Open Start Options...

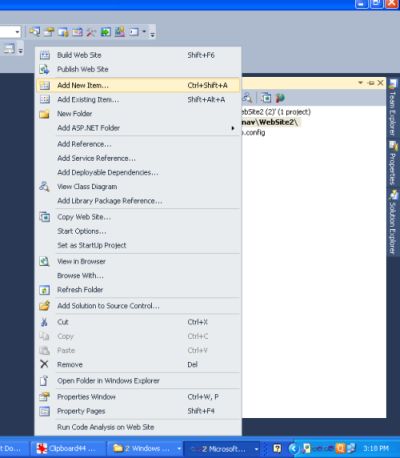pos(138,231)
